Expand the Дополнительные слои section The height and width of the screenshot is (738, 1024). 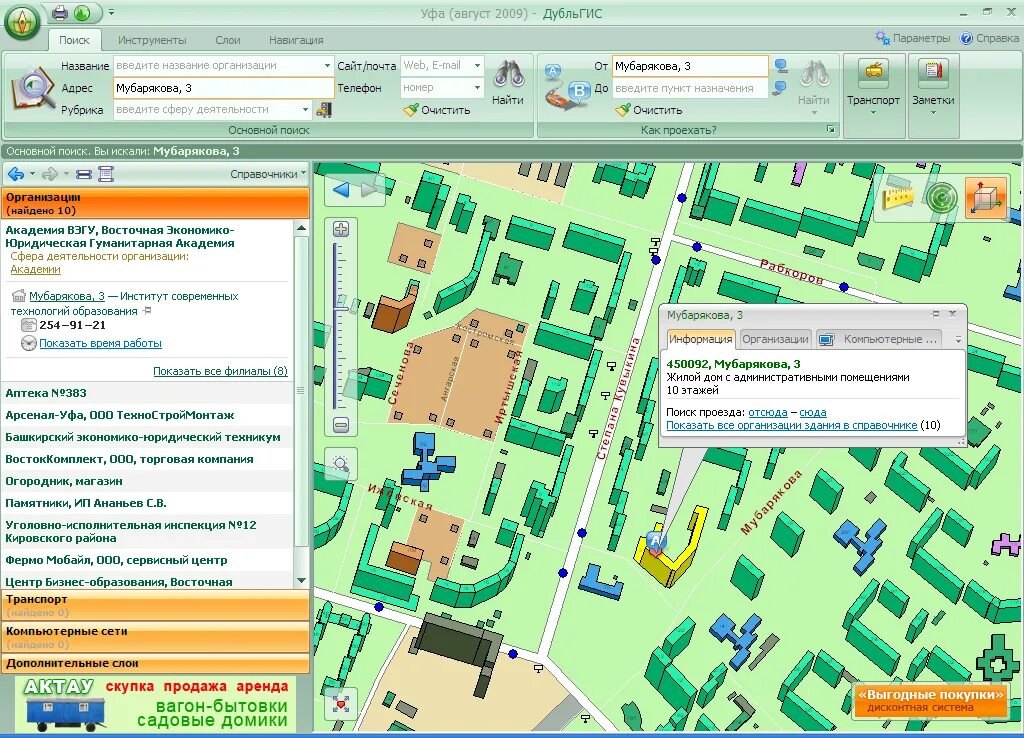155,664
